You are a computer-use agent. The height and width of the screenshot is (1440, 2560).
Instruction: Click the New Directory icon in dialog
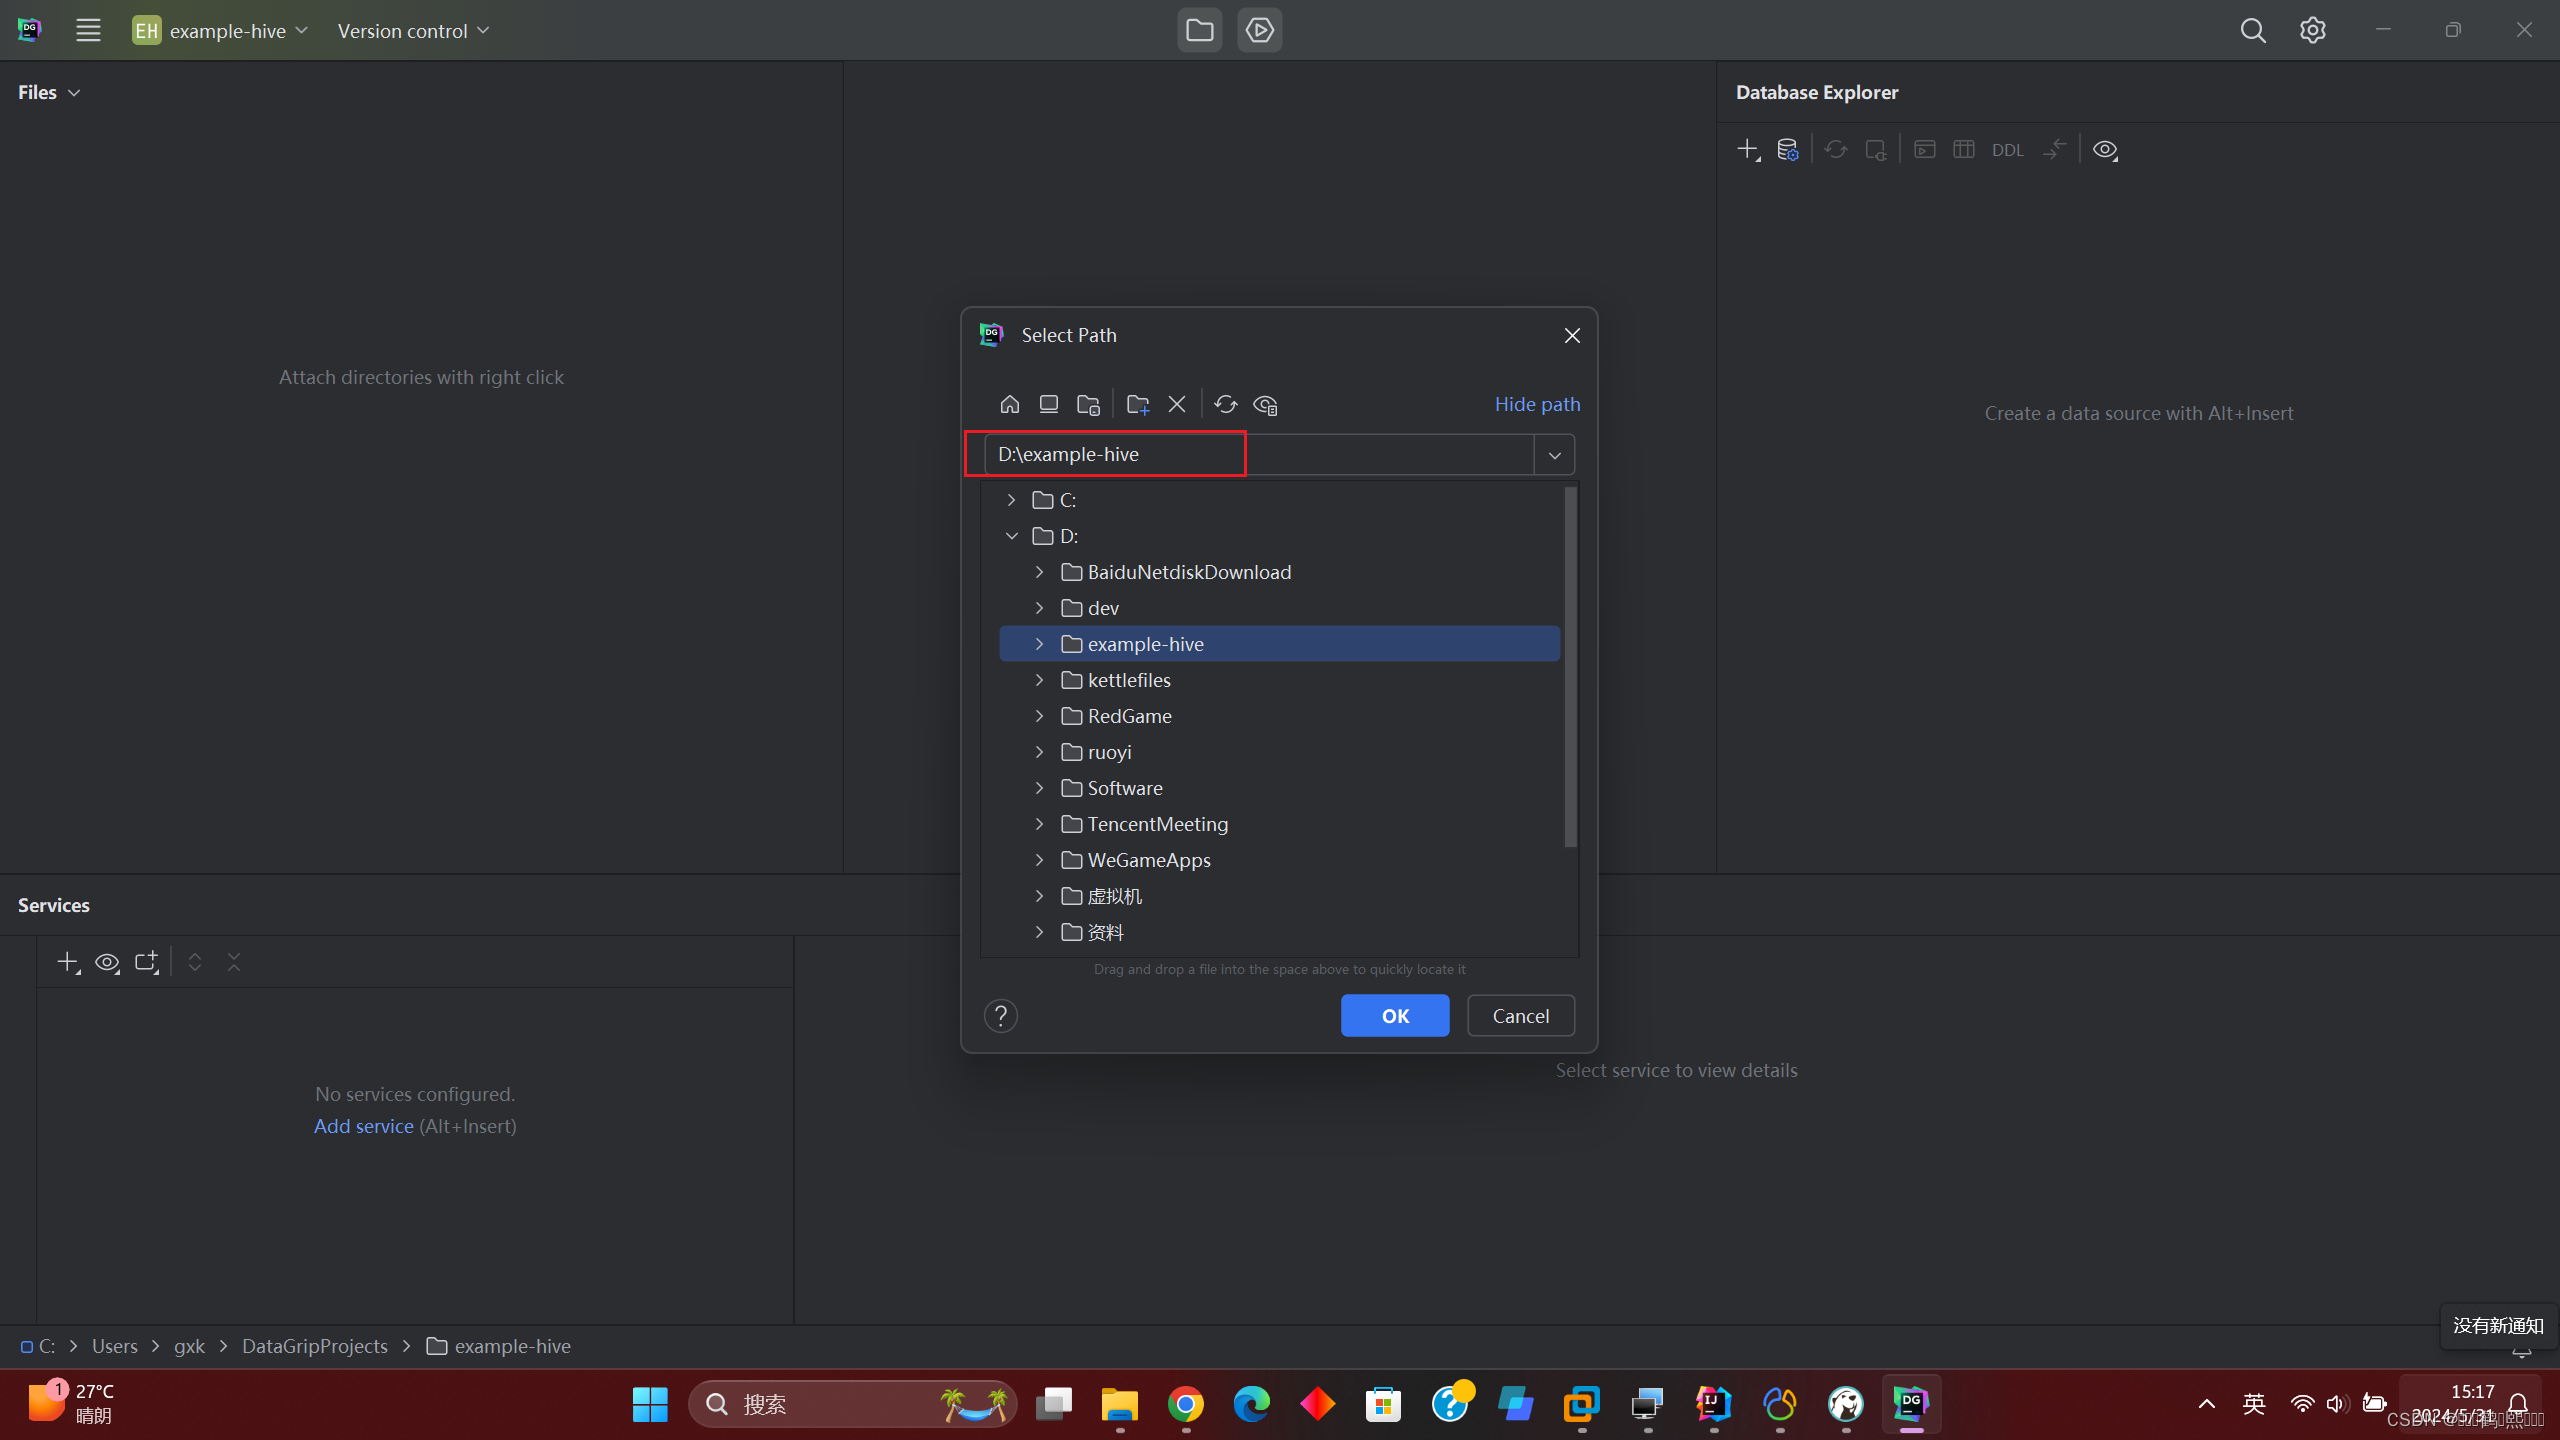click(x=1137, y=404)
